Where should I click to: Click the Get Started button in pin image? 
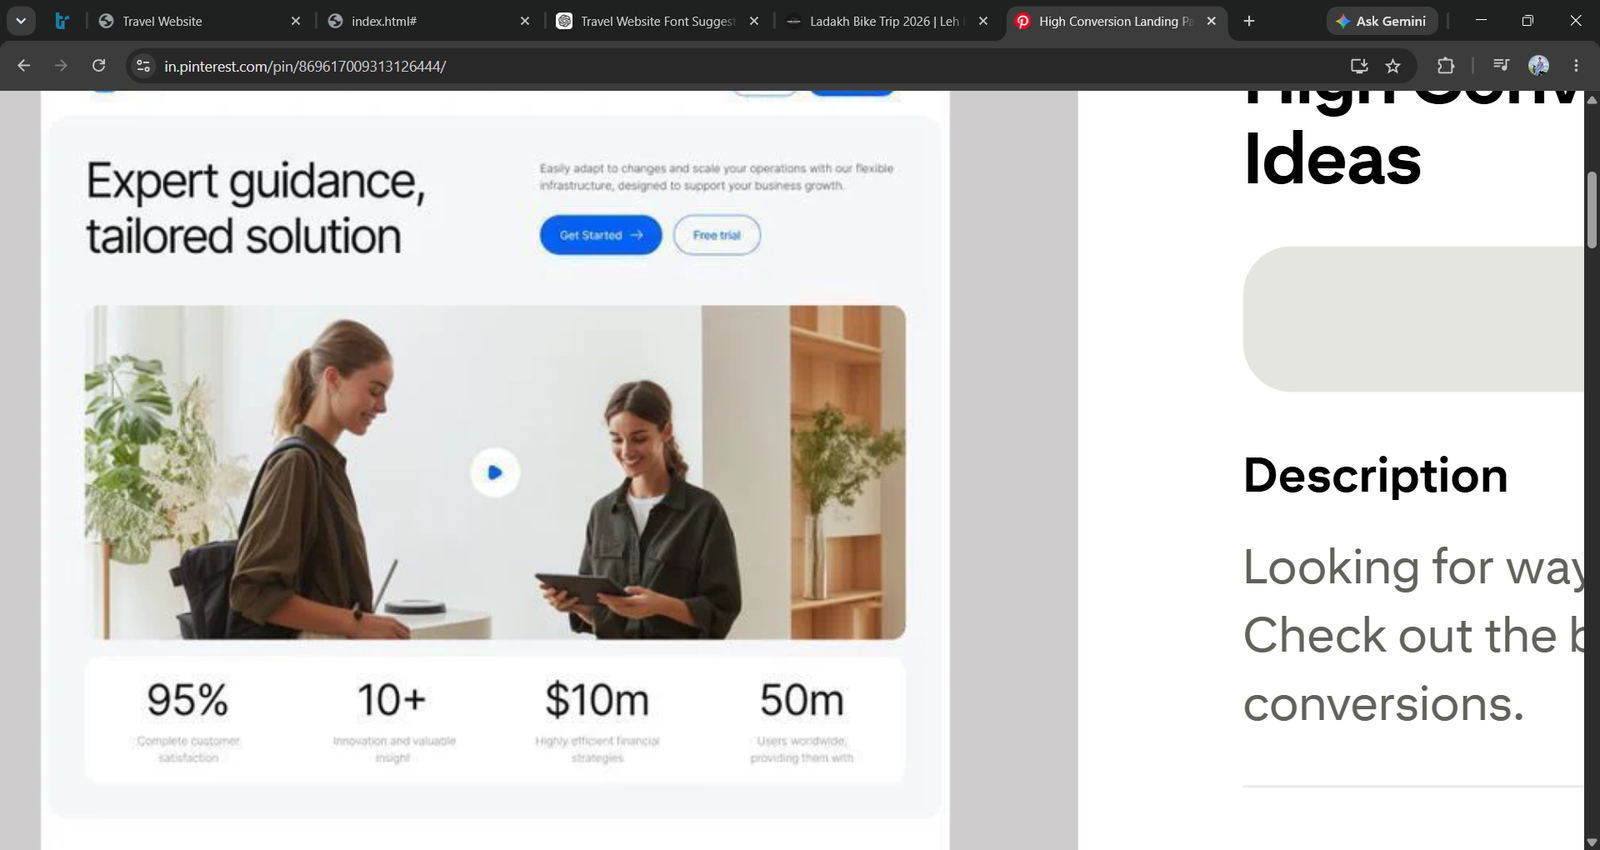coord(601,235)
